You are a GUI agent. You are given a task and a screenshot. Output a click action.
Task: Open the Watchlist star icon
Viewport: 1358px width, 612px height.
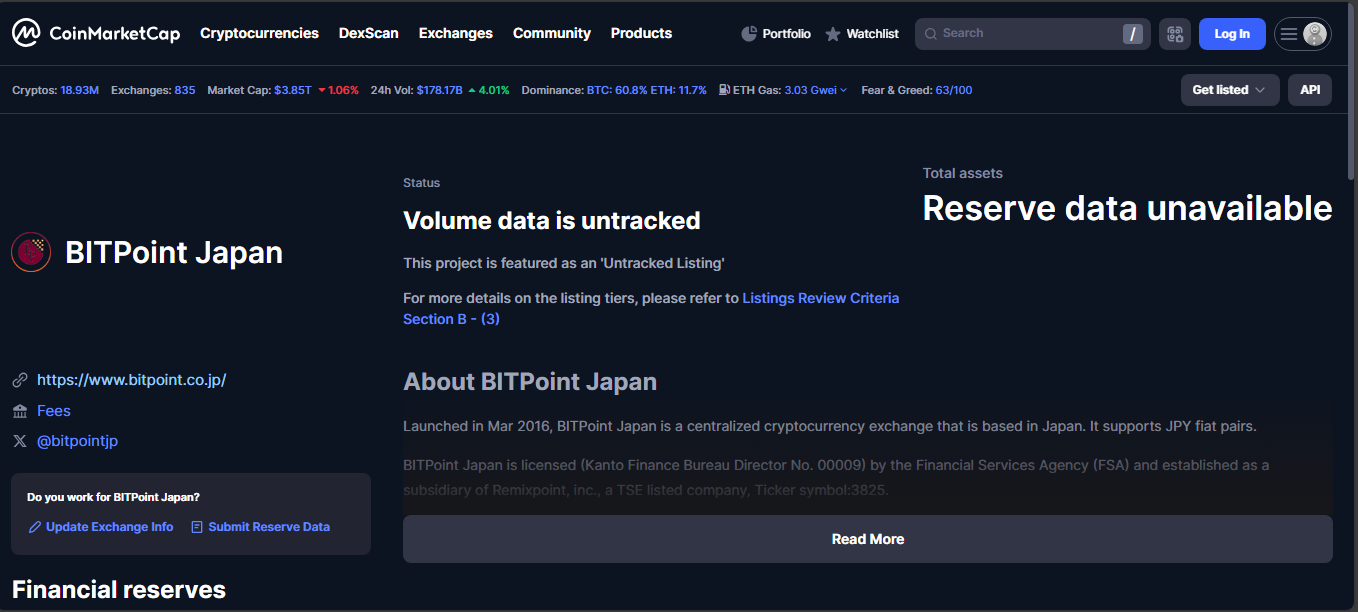pyautogui.click(x=833, y=34)
